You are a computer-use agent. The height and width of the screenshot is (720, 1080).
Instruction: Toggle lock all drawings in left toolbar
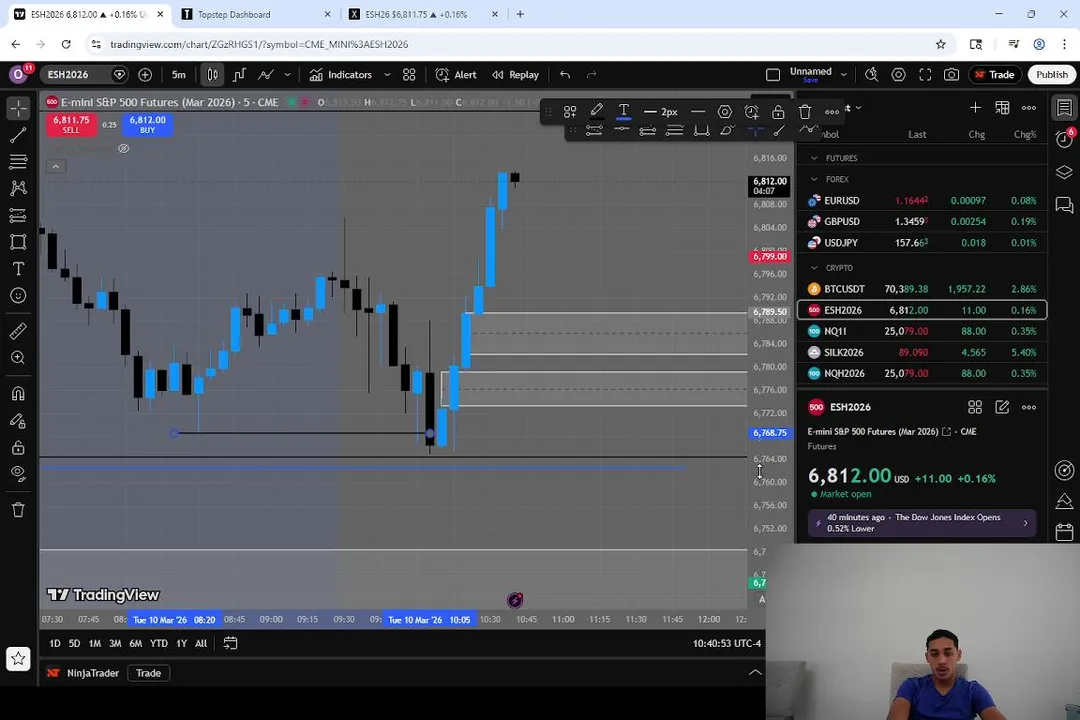tap(18, 448)
